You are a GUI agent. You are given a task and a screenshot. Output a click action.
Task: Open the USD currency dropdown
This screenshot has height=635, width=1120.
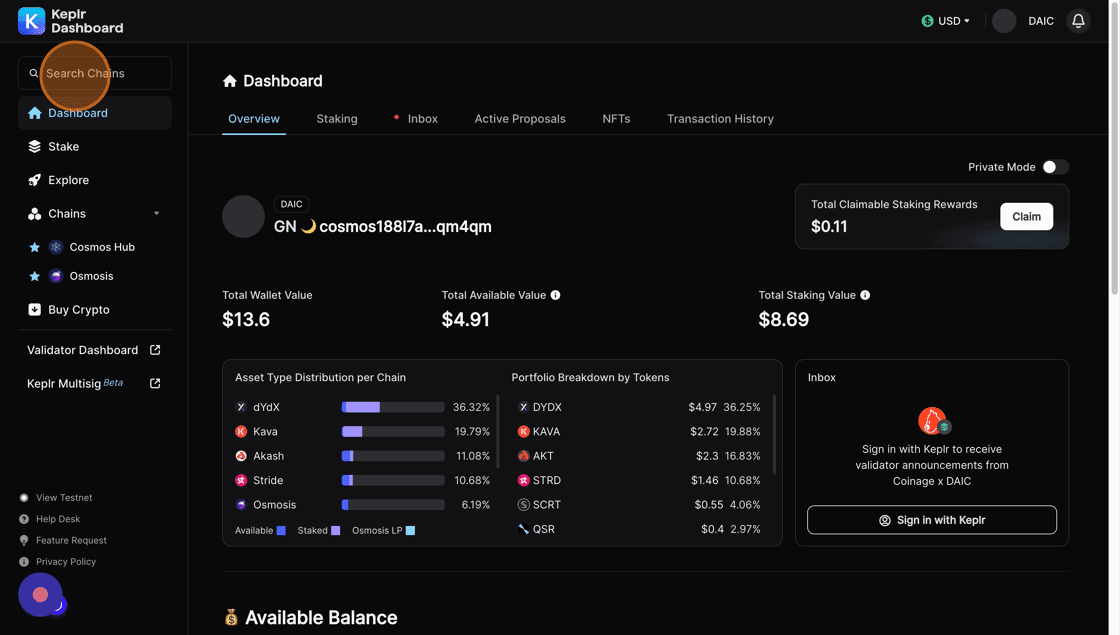click(946, 21)
